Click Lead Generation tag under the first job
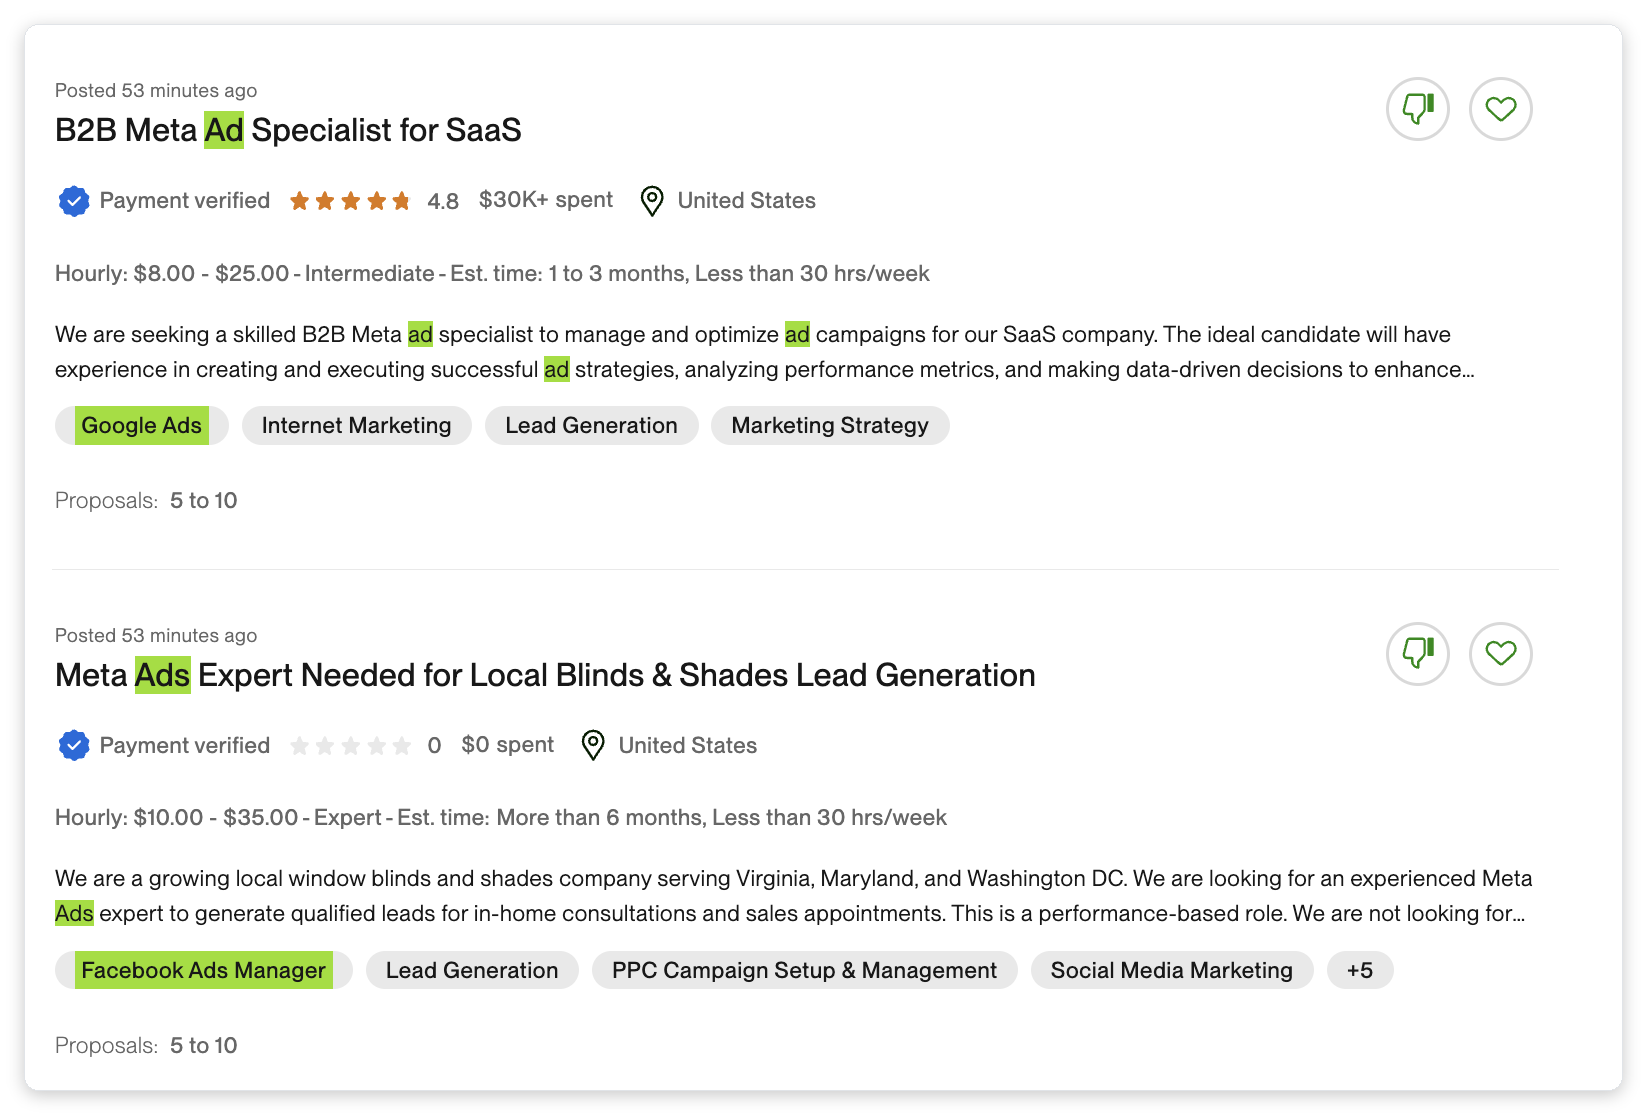Screen dimensions: 1646x1114 (x=591, y=425)
